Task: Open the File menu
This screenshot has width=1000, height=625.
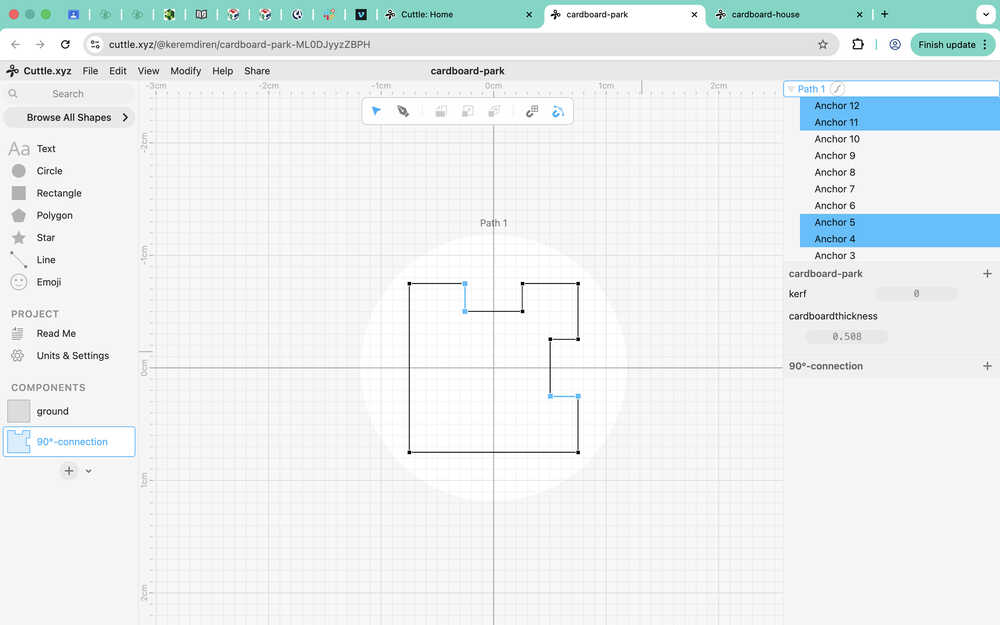Action: [91, 71]
